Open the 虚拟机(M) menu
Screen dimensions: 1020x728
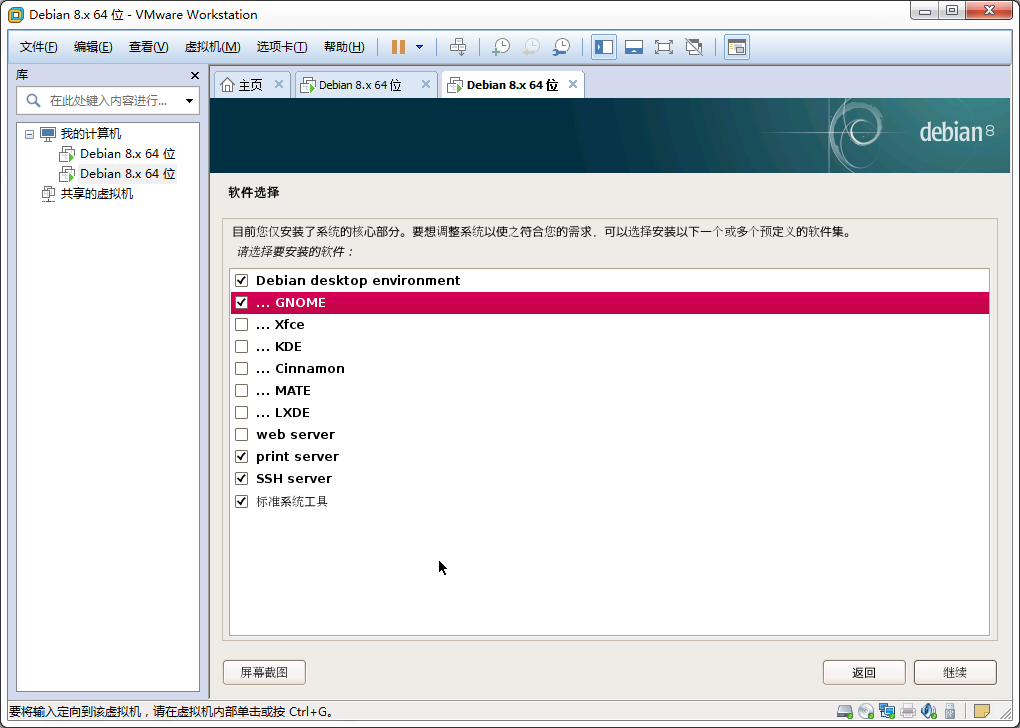click(x=213, y=47)
